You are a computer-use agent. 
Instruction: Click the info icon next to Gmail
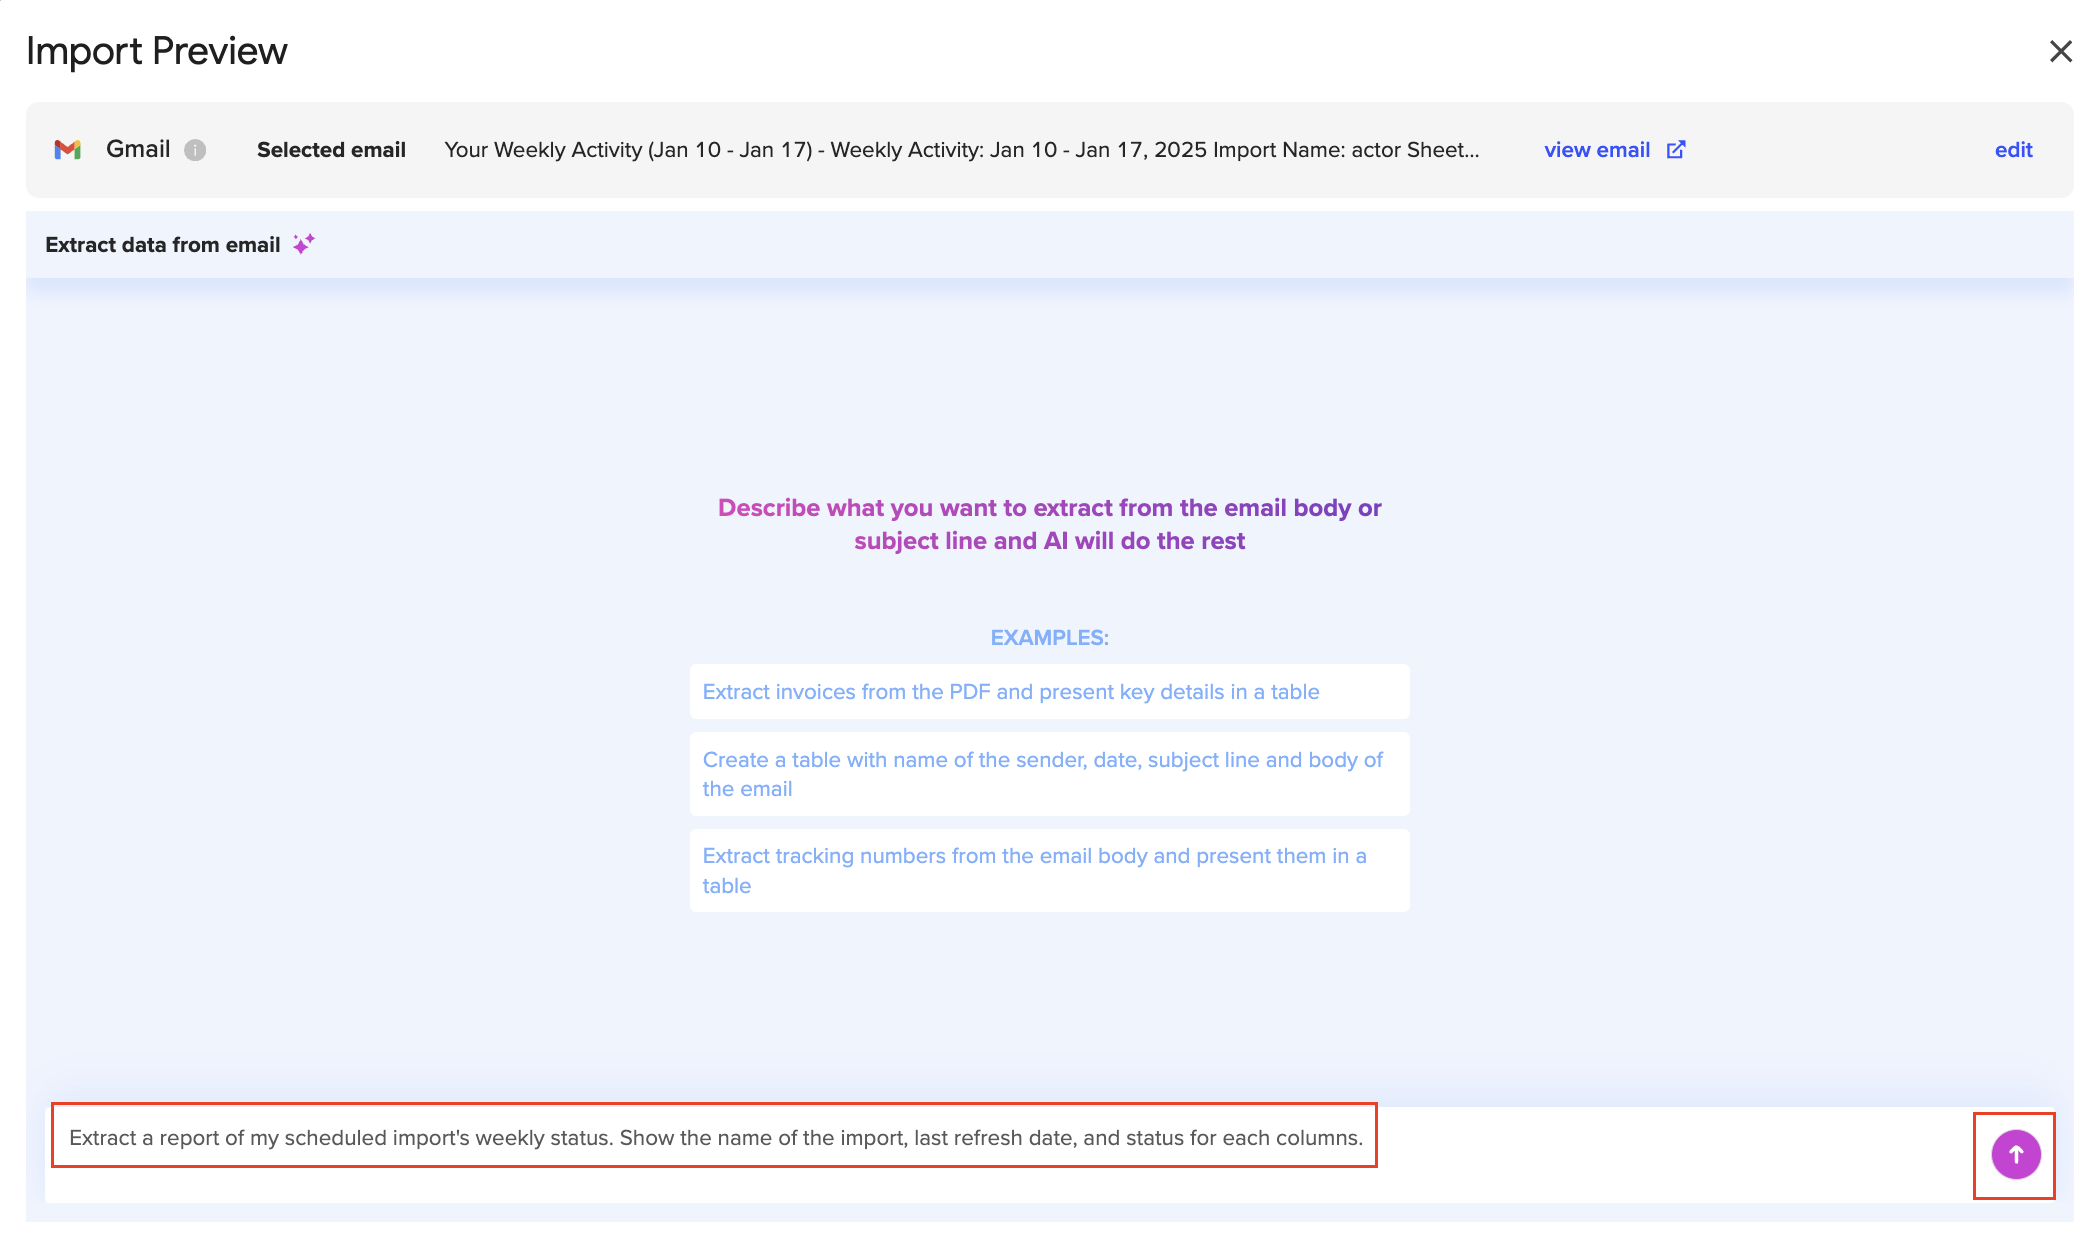pos(195,150)
